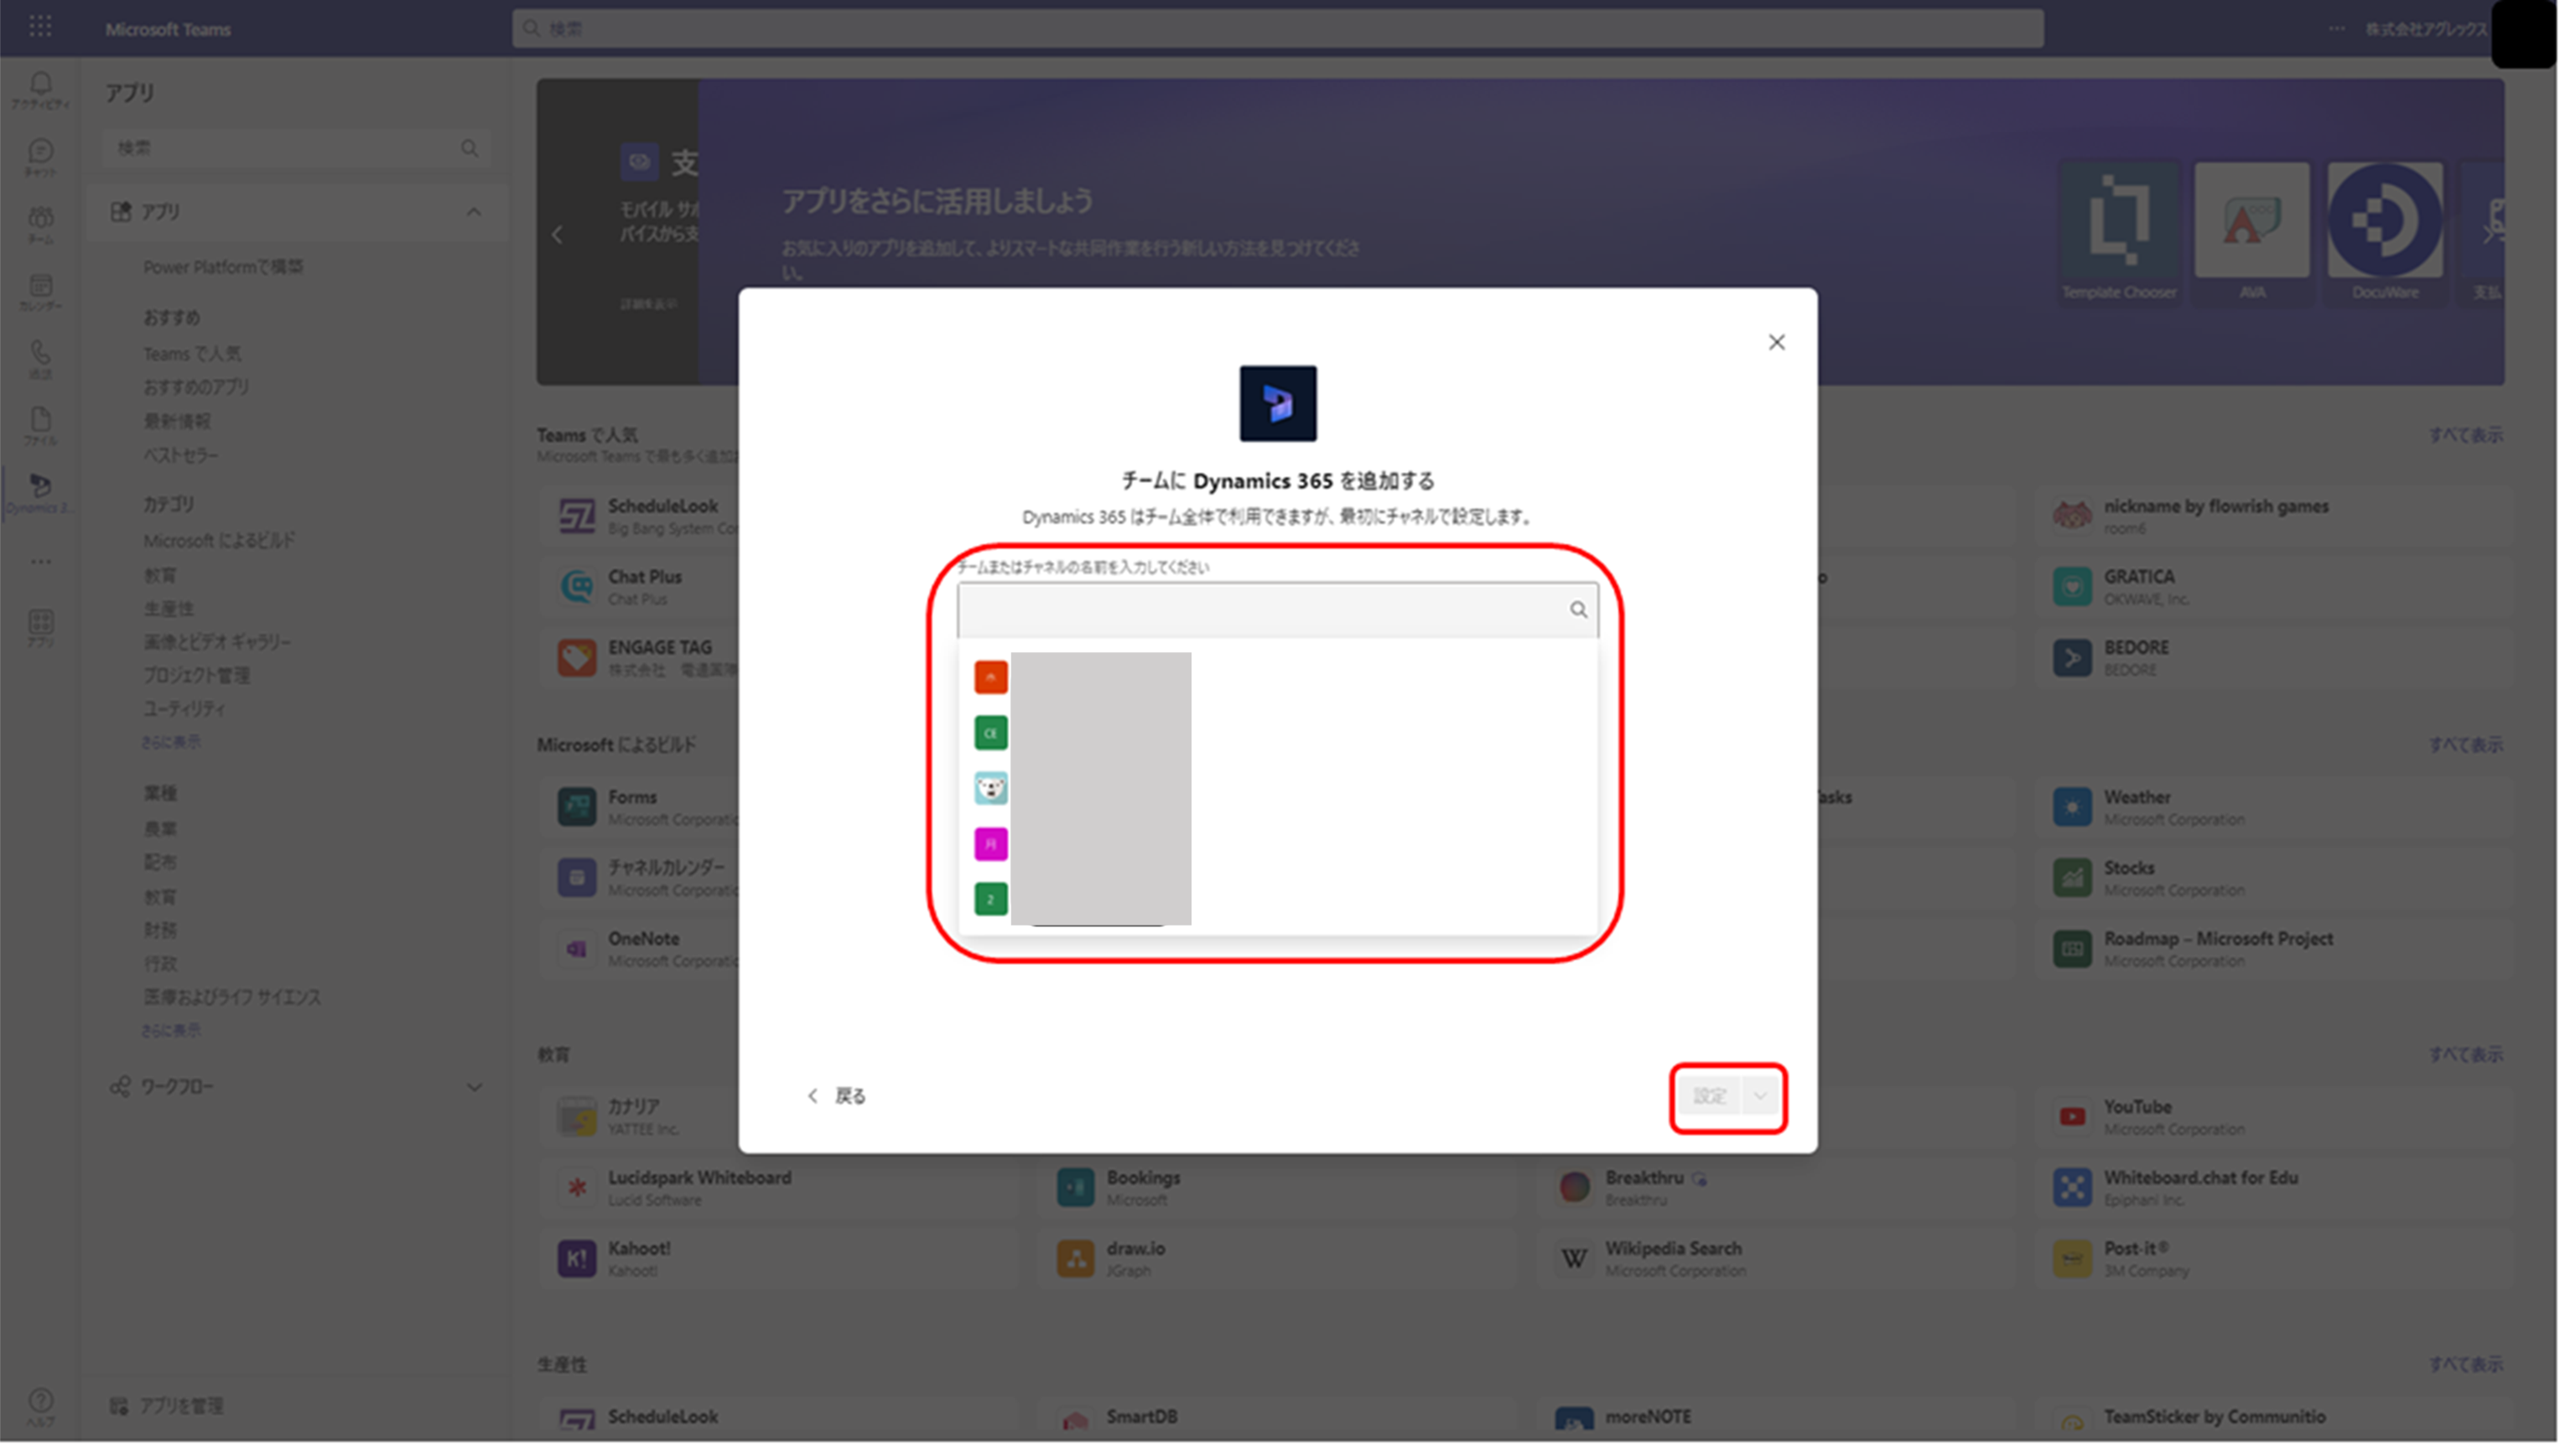The width and height of the screenshot is (2576, 1452).
Task: Click 戻る back button in dialog
Action: (x=837, y=1096)
